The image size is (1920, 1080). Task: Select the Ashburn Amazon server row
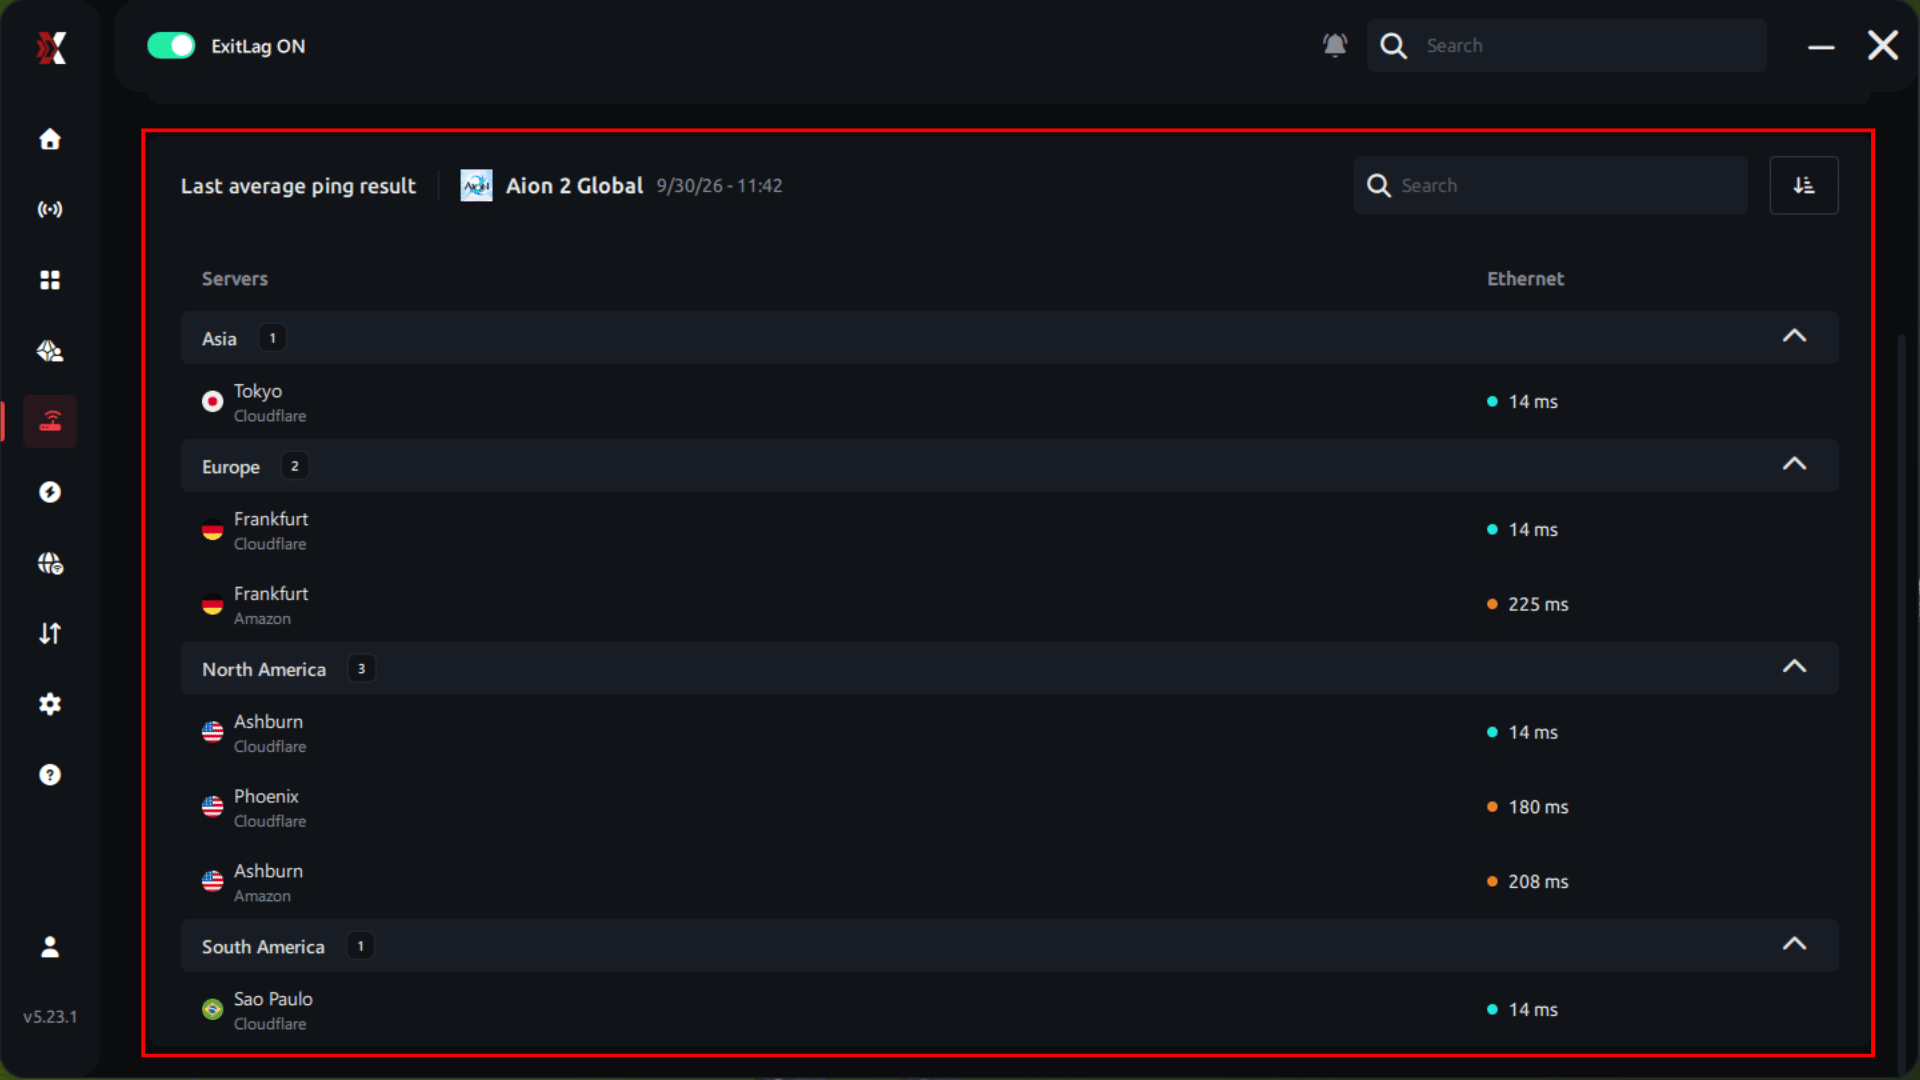1010,883
